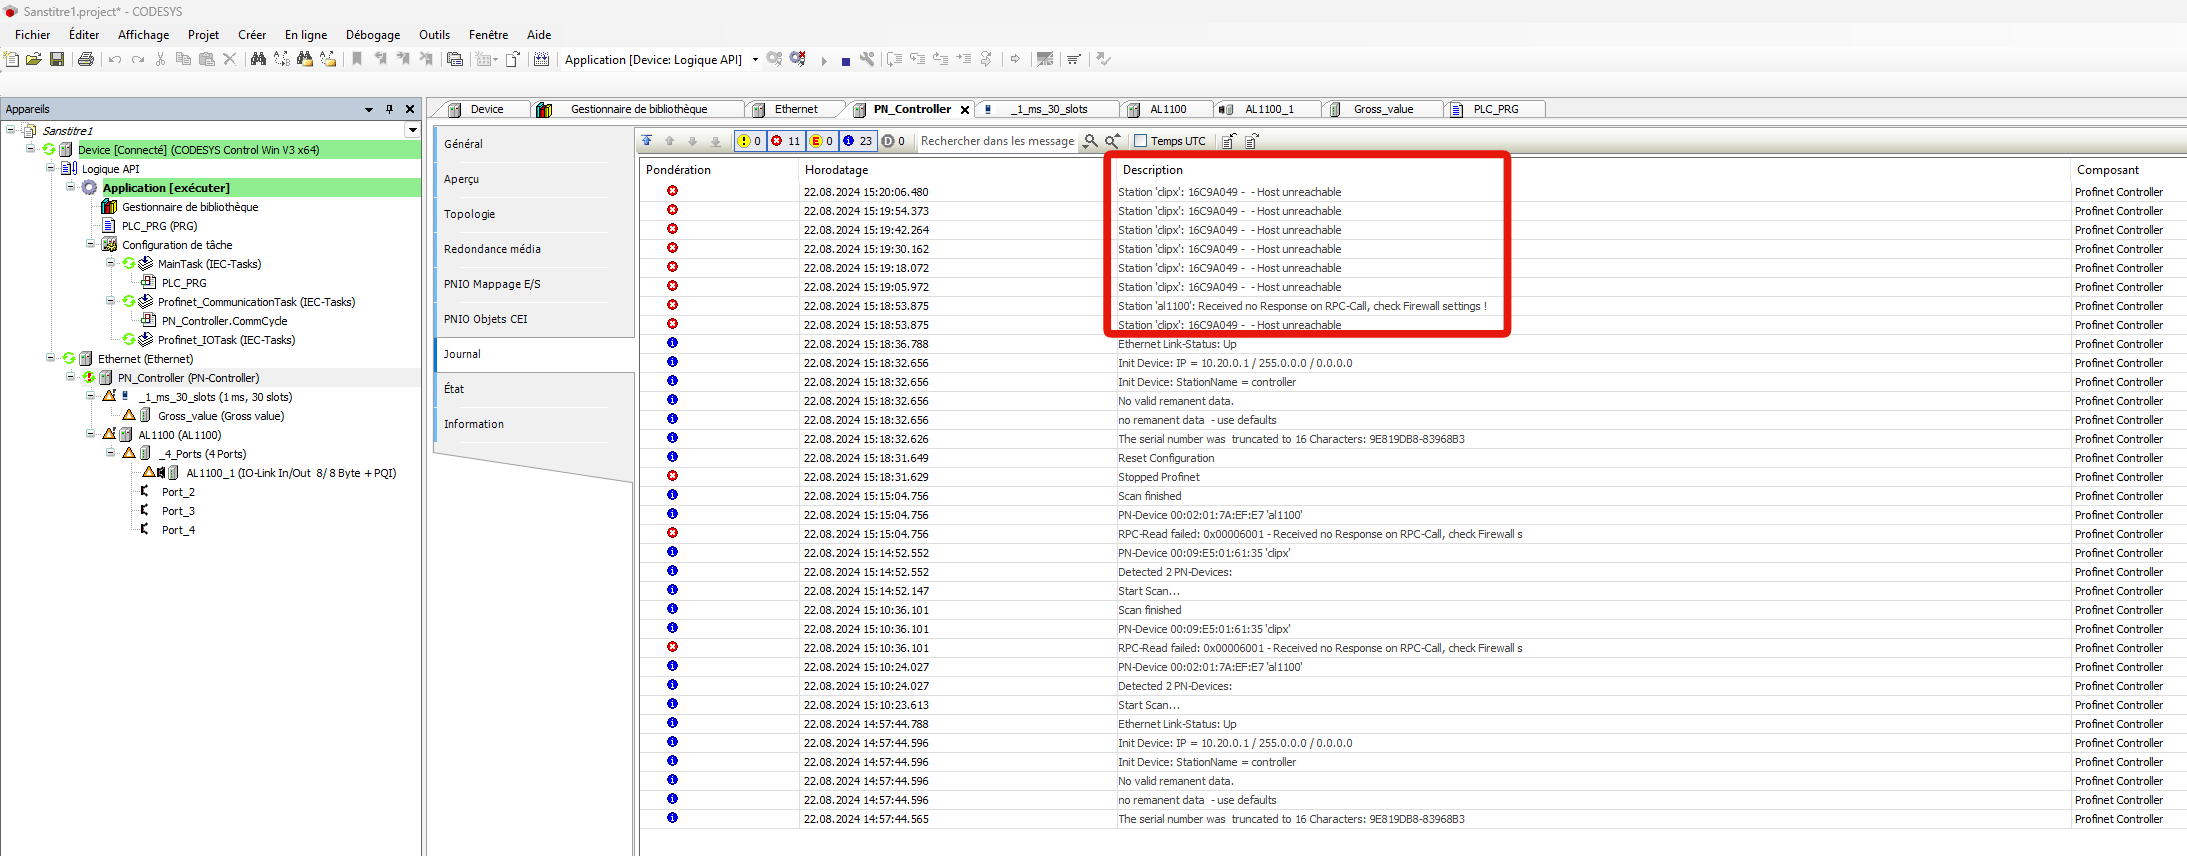Image resolution: width=2187 pixels, height=856 pixels.
Task: Click the Save project toolbar icon
Action: pos(57,60)
